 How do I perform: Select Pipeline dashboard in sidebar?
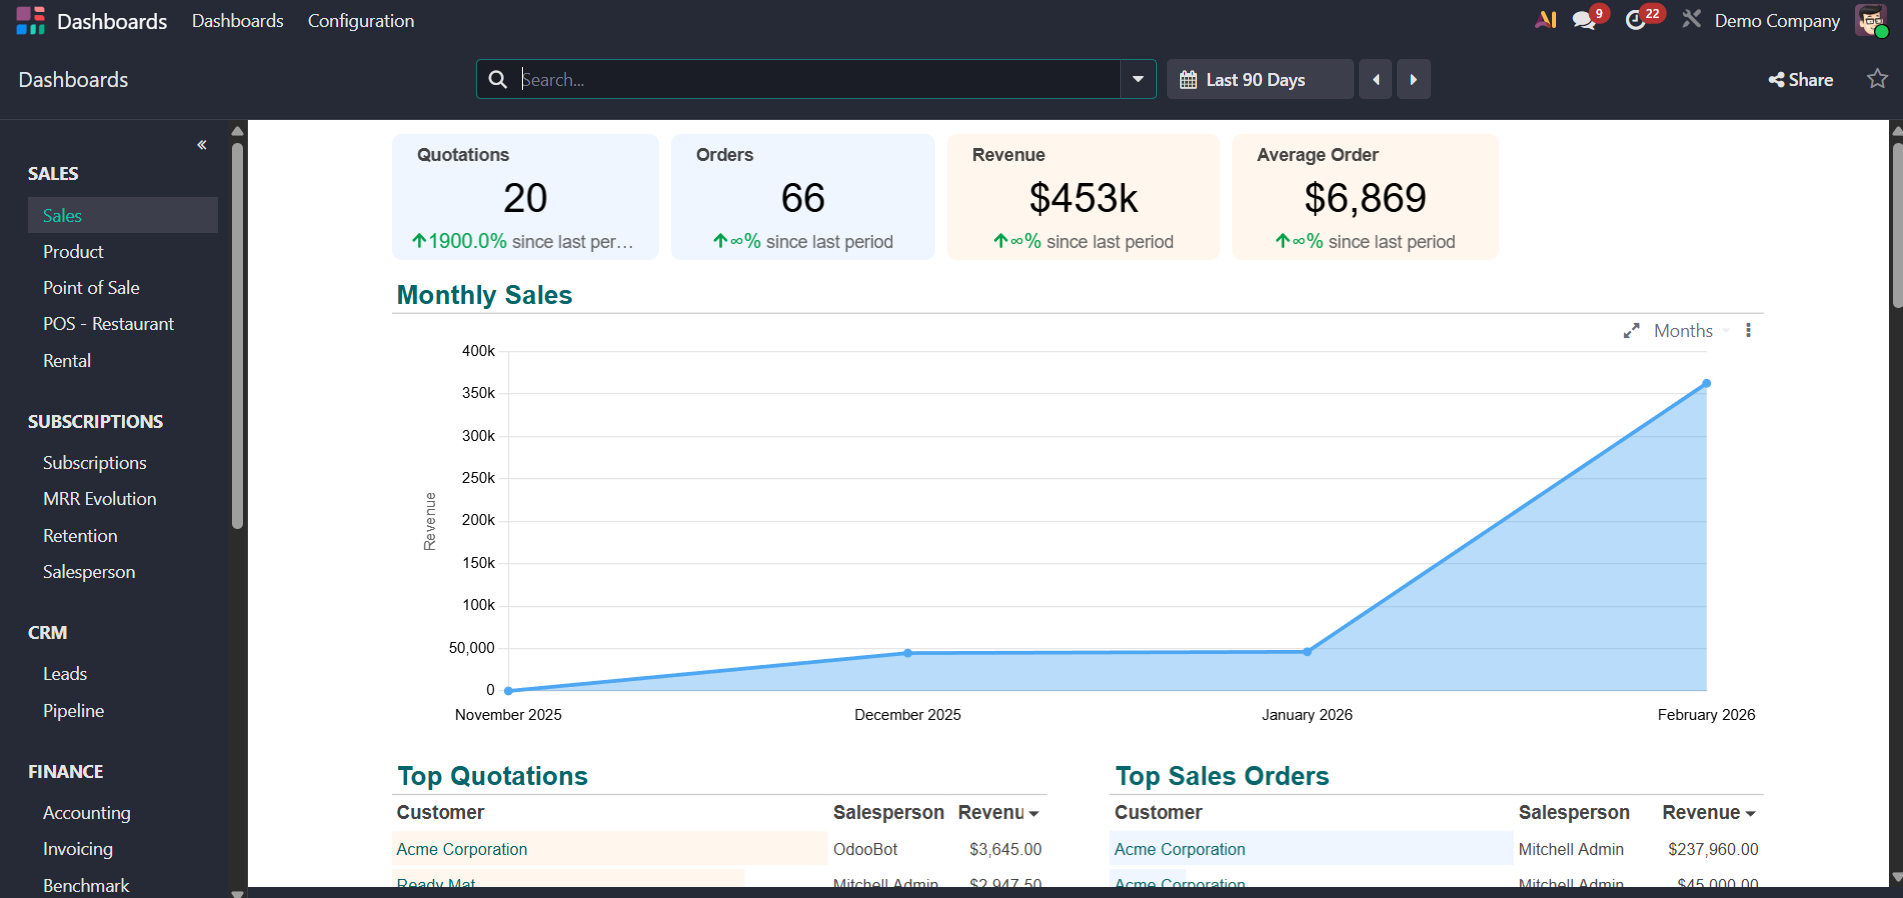pos(73,711)
